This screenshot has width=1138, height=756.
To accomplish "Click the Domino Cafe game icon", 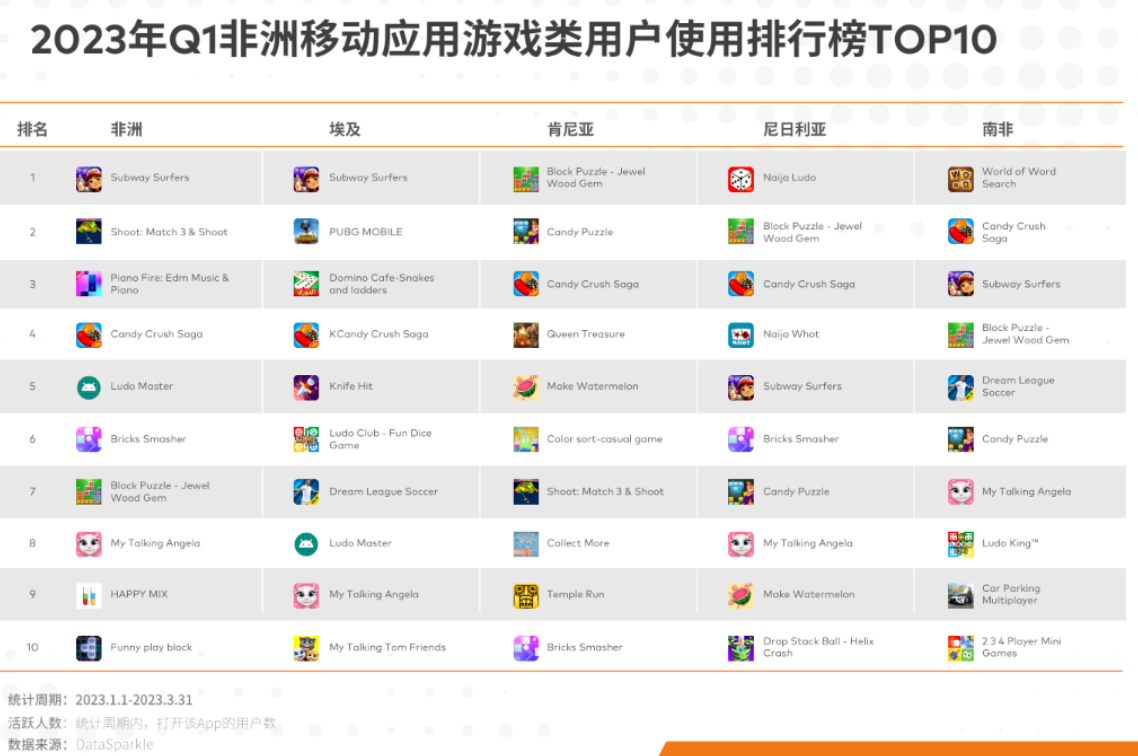I will pos(306,284).
